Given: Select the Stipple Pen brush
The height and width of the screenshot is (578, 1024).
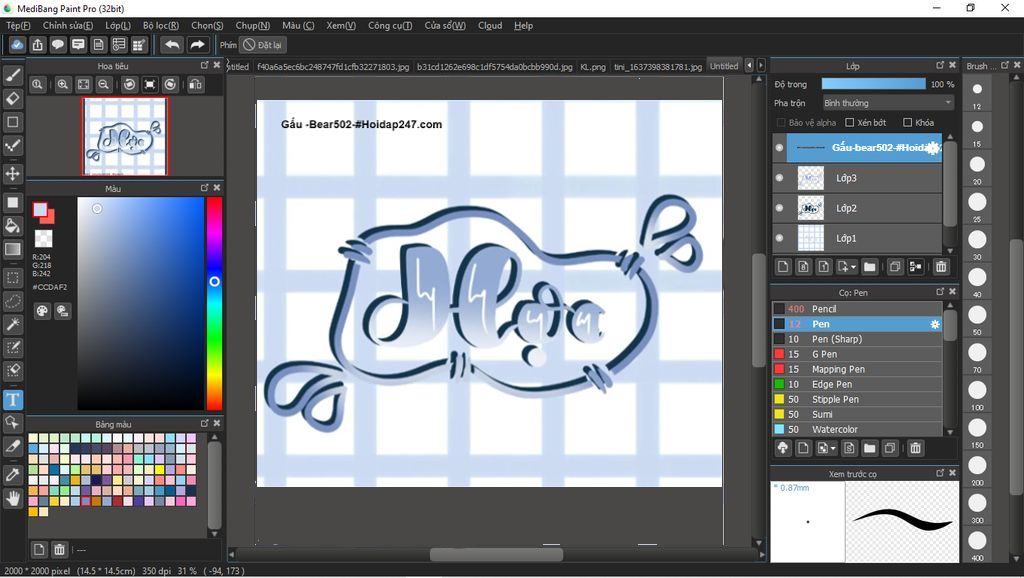Looking at the screenshot, I should 858,399.
